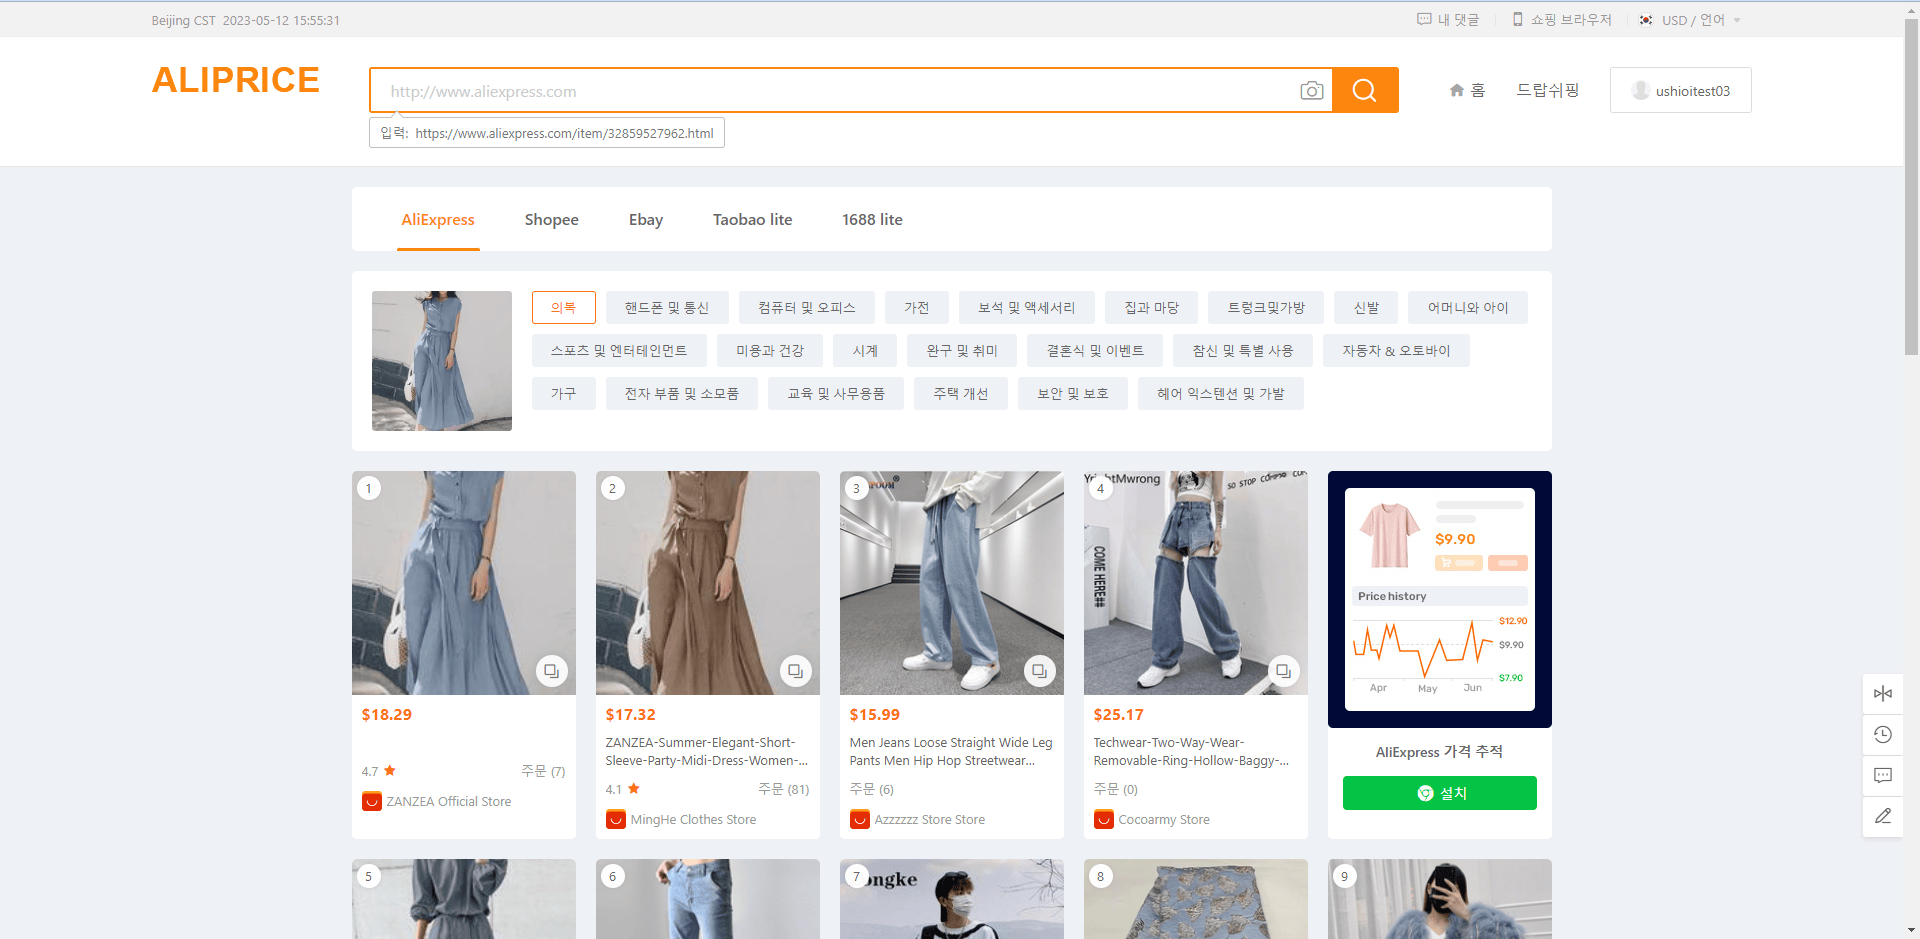Open the home icon link
The image size is (1920, 939).
tap(1467, 91)
